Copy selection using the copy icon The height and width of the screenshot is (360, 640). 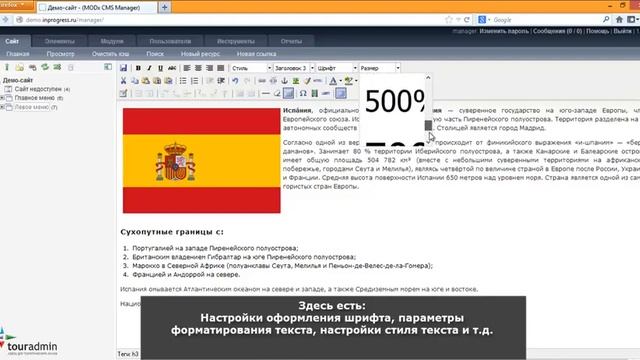[134, 81]
